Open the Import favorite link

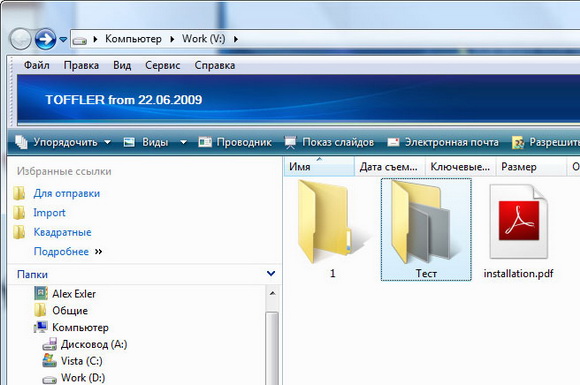tap(49, 213)
